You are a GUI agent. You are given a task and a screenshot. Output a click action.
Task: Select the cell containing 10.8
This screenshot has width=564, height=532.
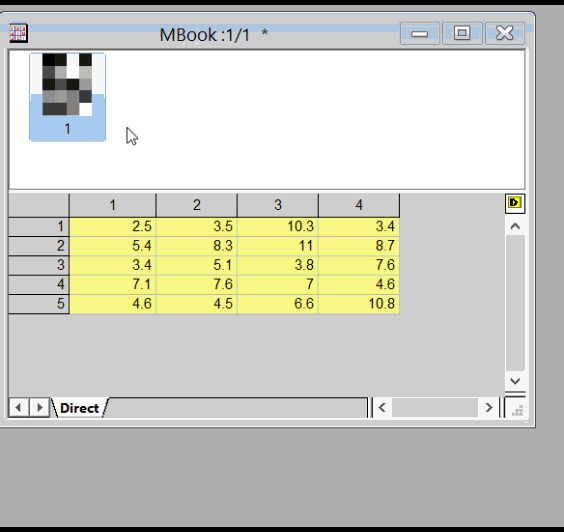[x=359, y=304]
